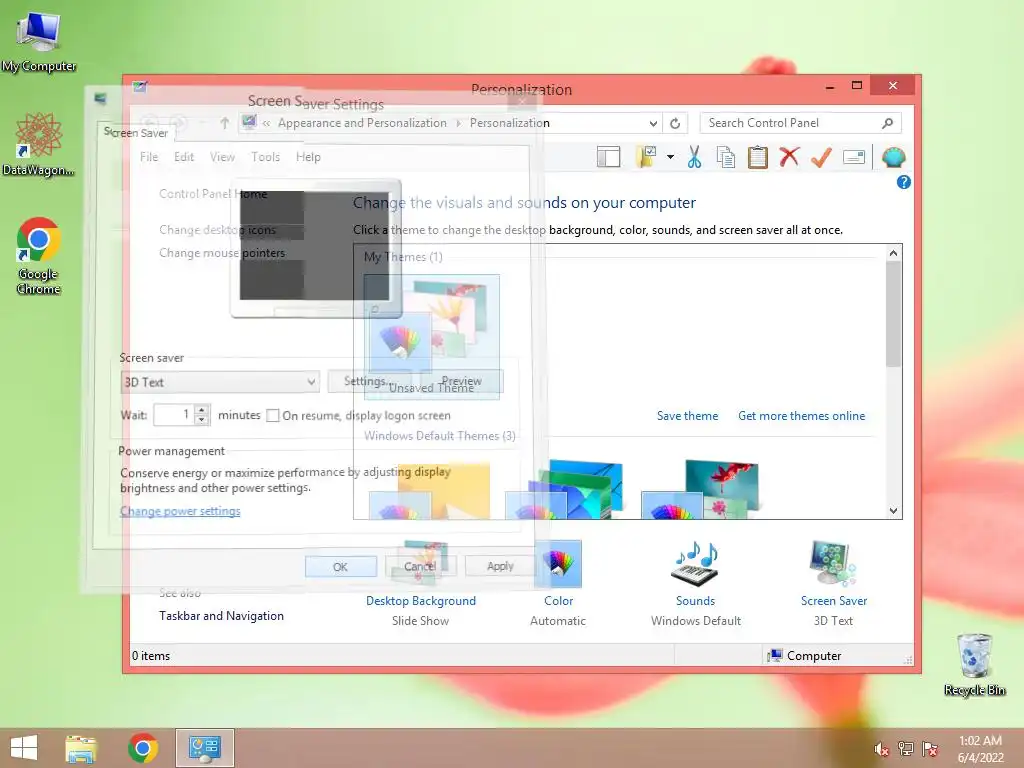
Task: Open the Sounds icon
Action: pyautogui.click(x=696, y=564)
